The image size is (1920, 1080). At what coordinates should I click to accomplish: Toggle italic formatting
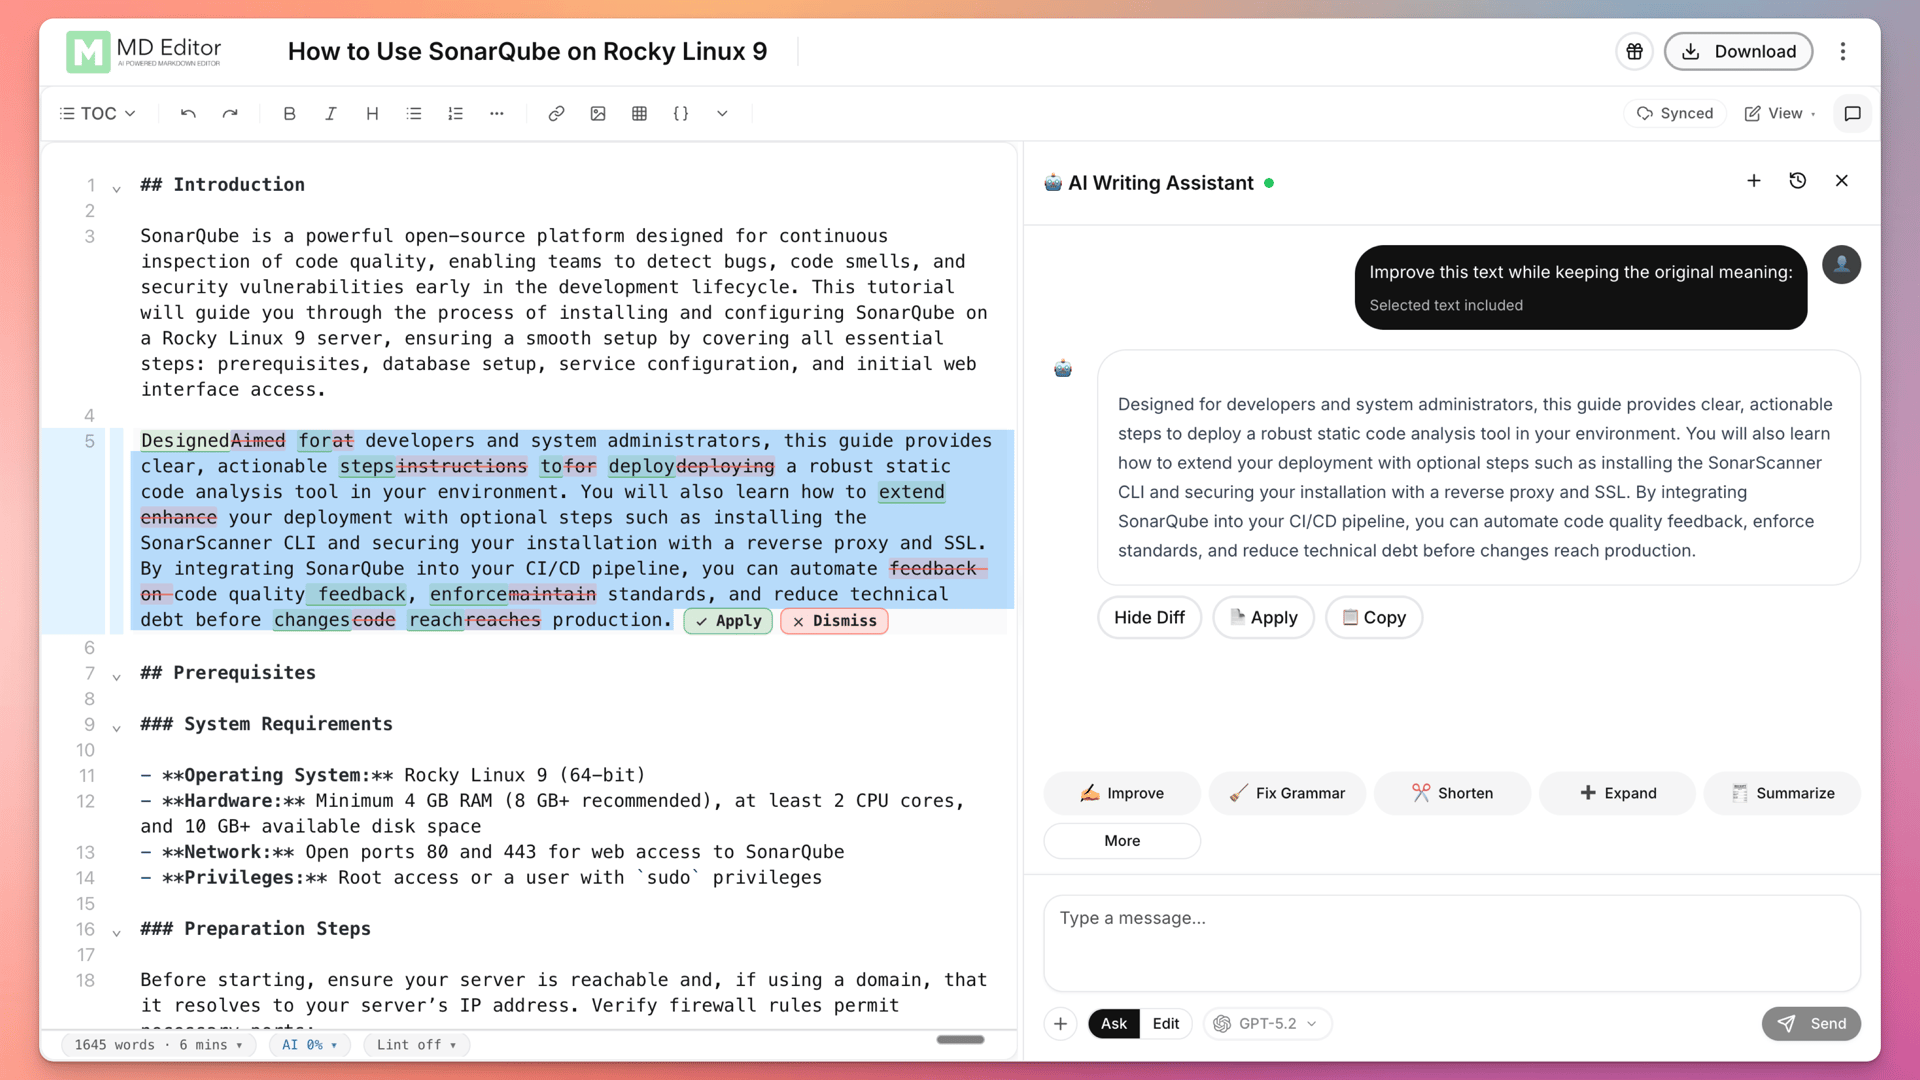tap(331, 114)
